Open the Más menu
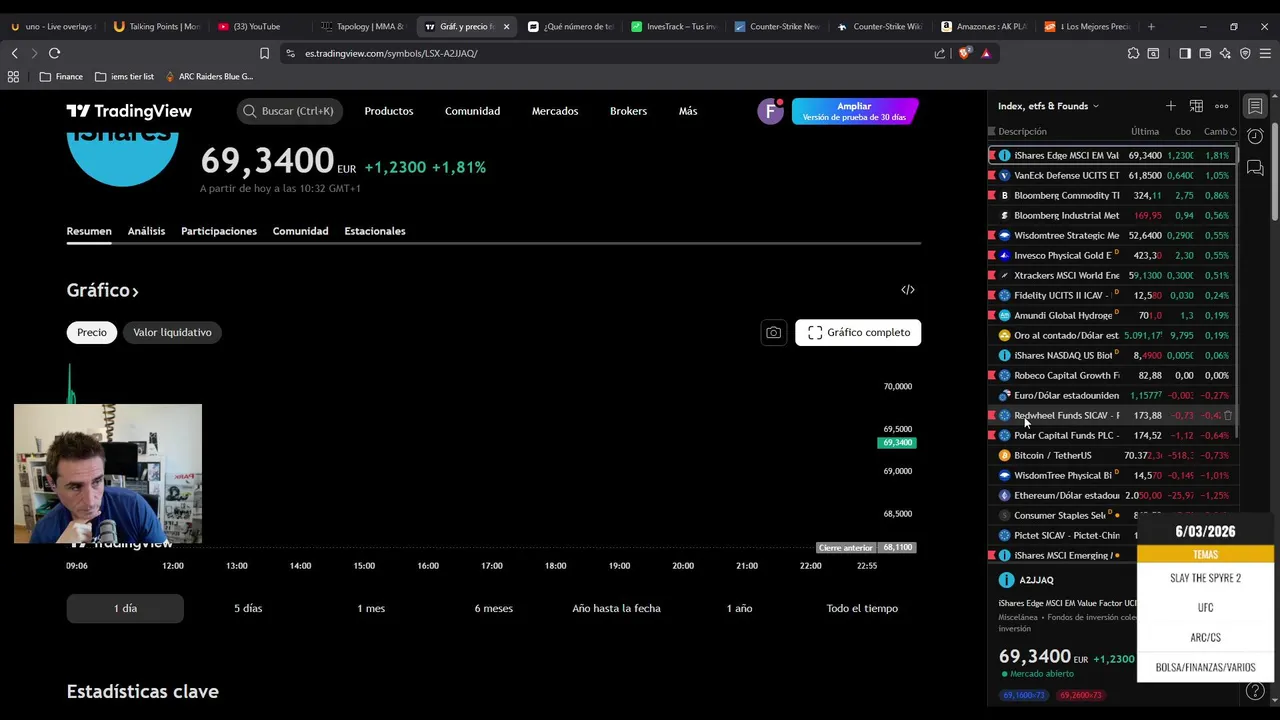 [688, 111]
